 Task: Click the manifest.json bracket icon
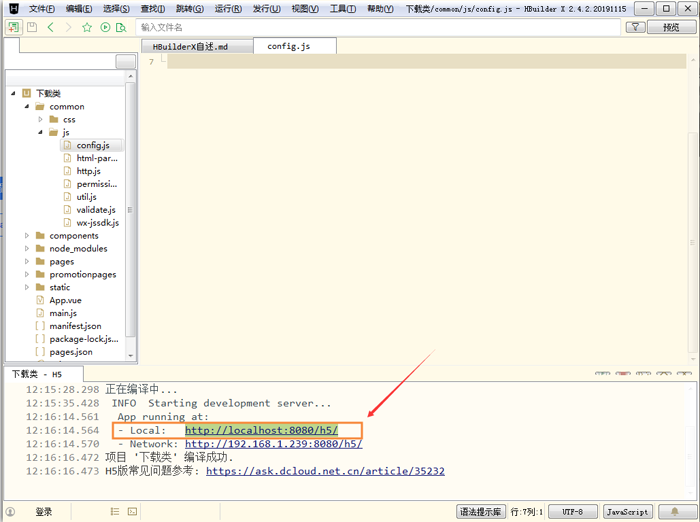[40, 326]
